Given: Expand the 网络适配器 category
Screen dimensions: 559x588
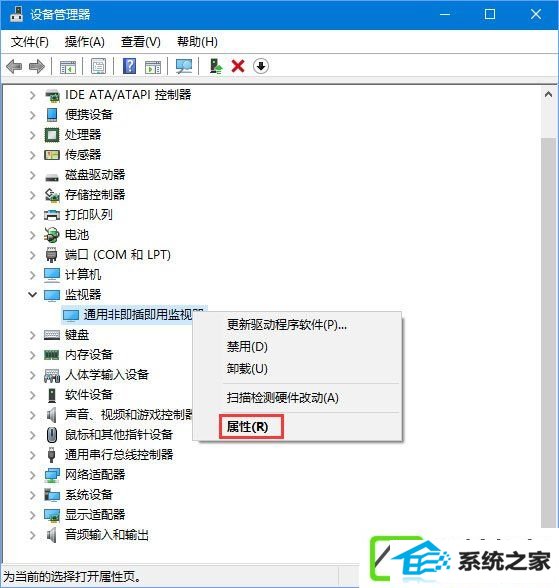Looking at the screenshot, I should pos(33,475).
